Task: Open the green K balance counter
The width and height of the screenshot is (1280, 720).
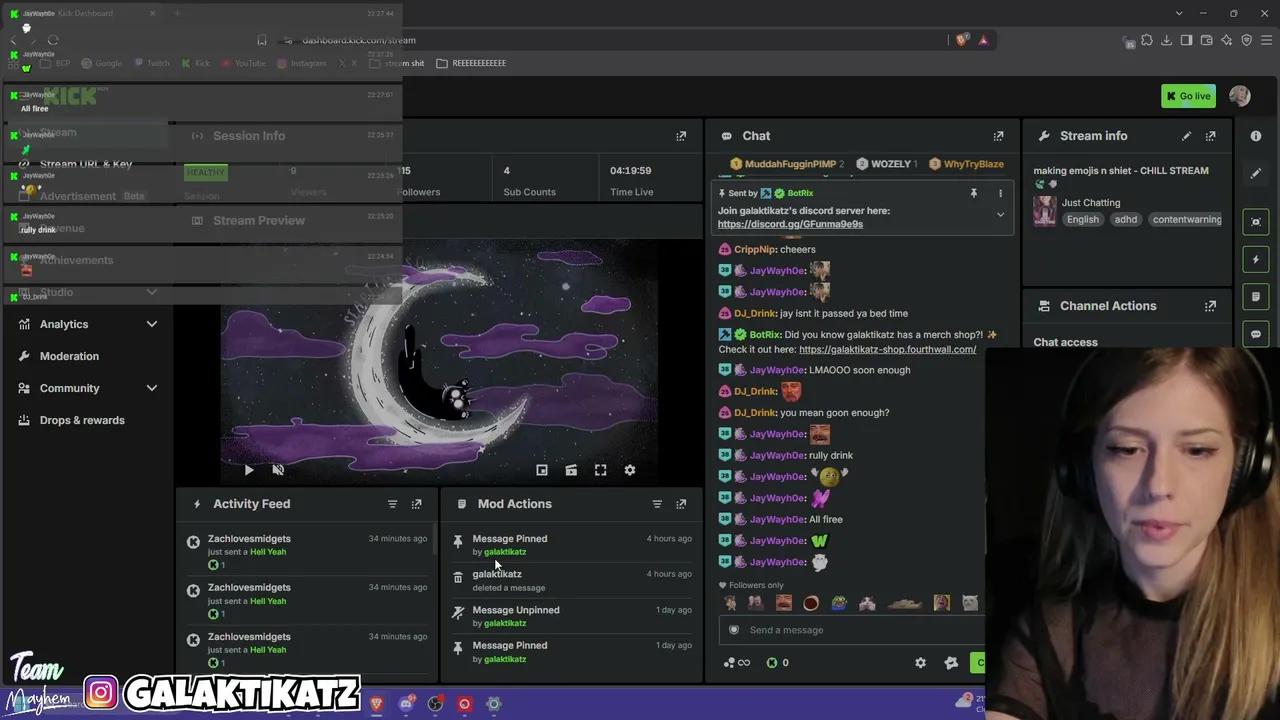Action: pyautogui.click(x=777, y=663)
